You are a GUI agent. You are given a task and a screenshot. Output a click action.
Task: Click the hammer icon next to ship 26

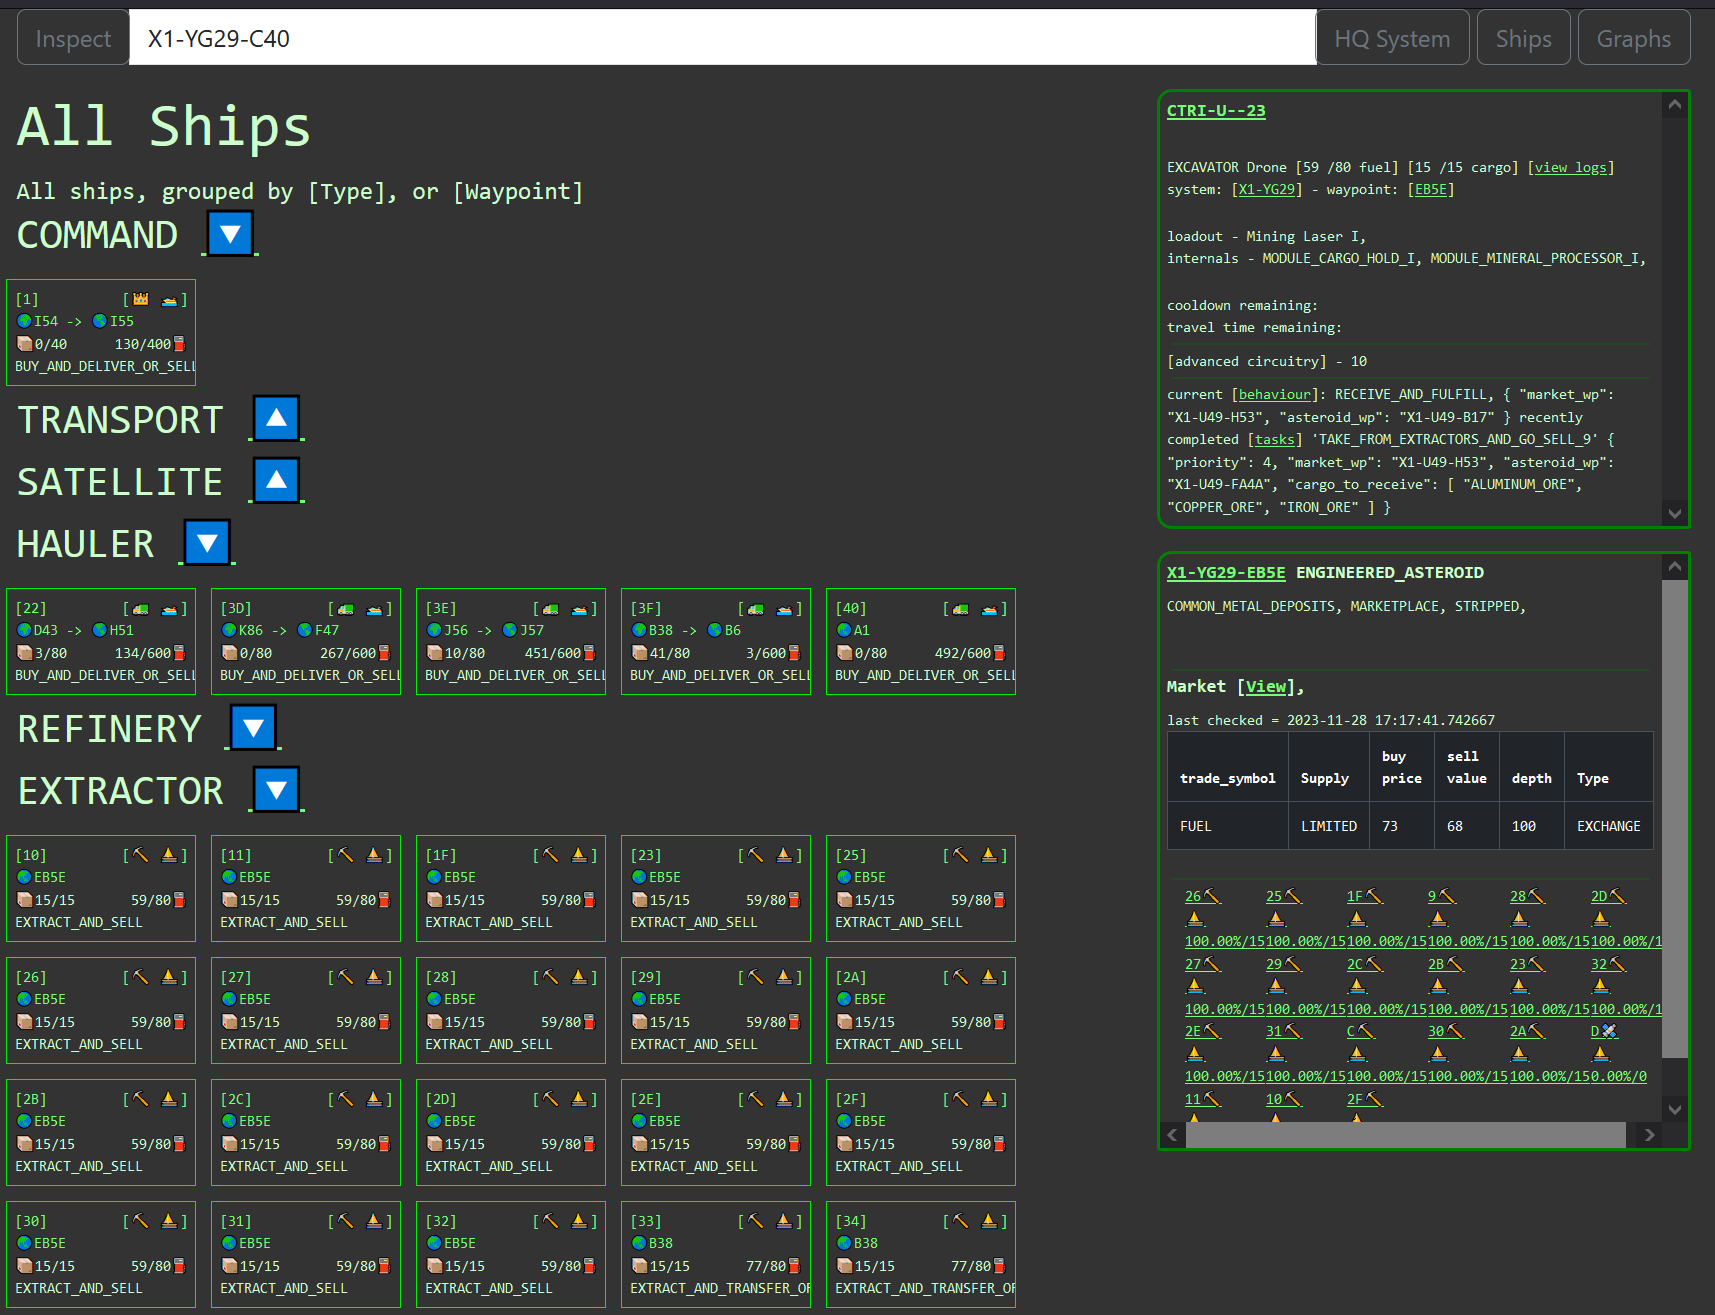[1213, 896]
